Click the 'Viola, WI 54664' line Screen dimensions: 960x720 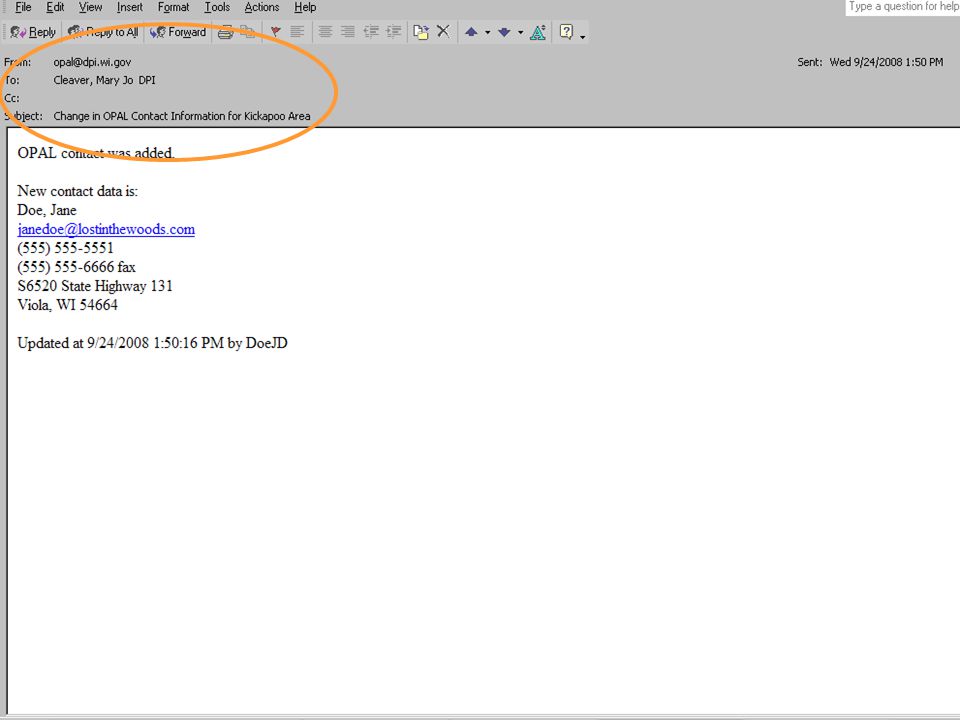[67, 305]
